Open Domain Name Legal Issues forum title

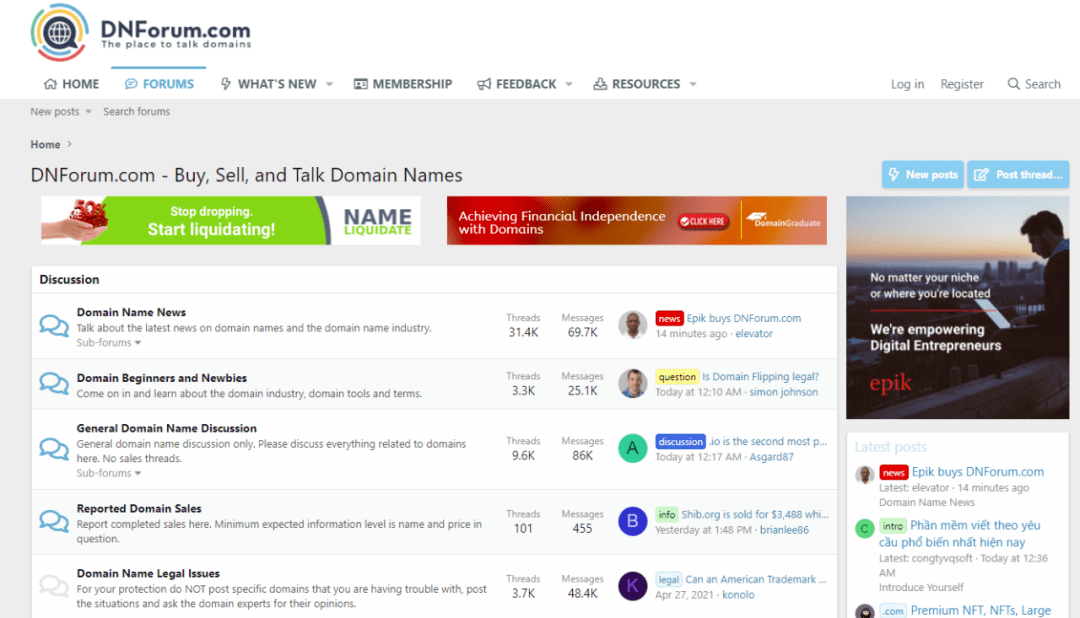[x=147, y=573]
